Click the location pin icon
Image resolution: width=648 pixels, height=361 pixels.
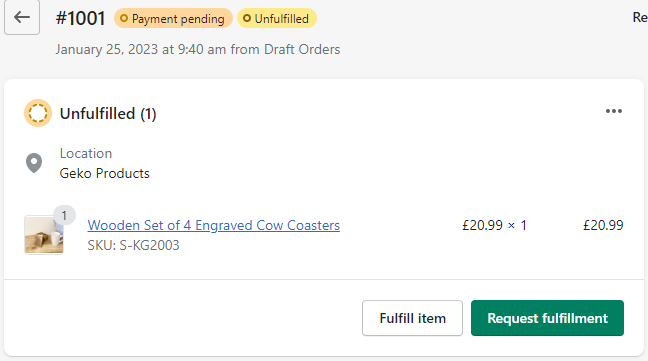tap(34, 163)
